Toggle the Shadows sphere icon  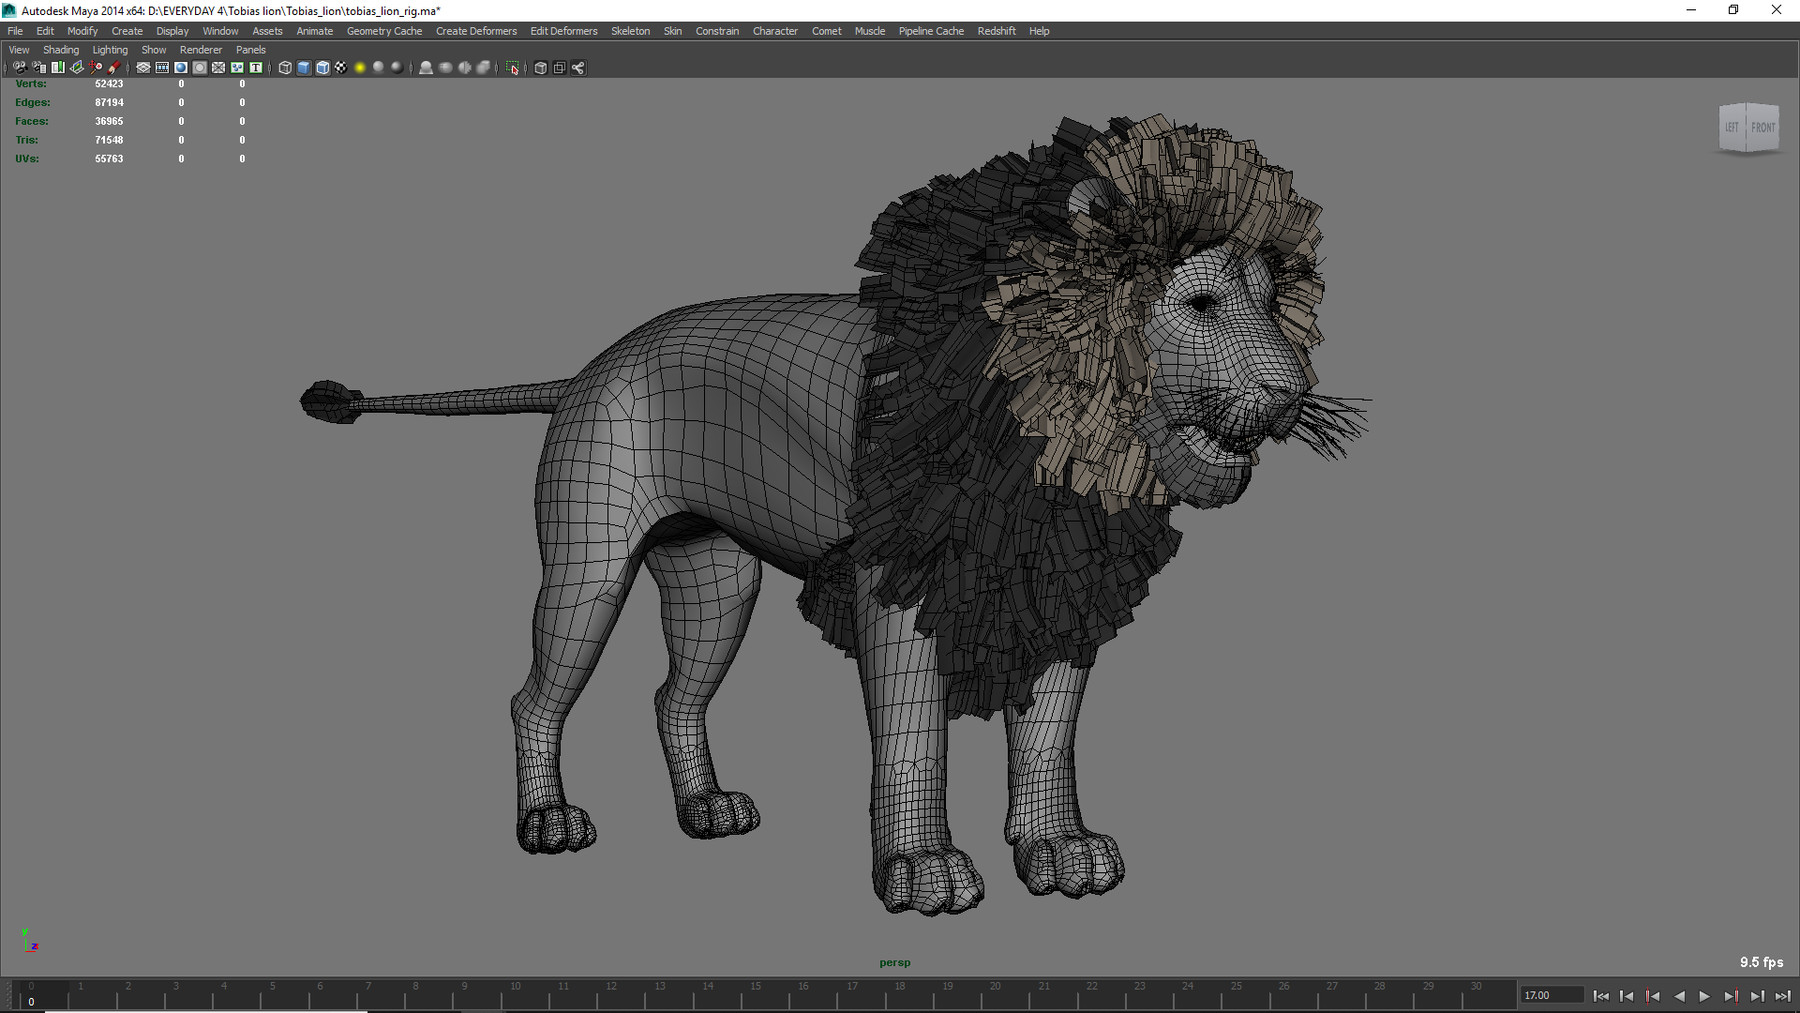[x=378, y=68]
